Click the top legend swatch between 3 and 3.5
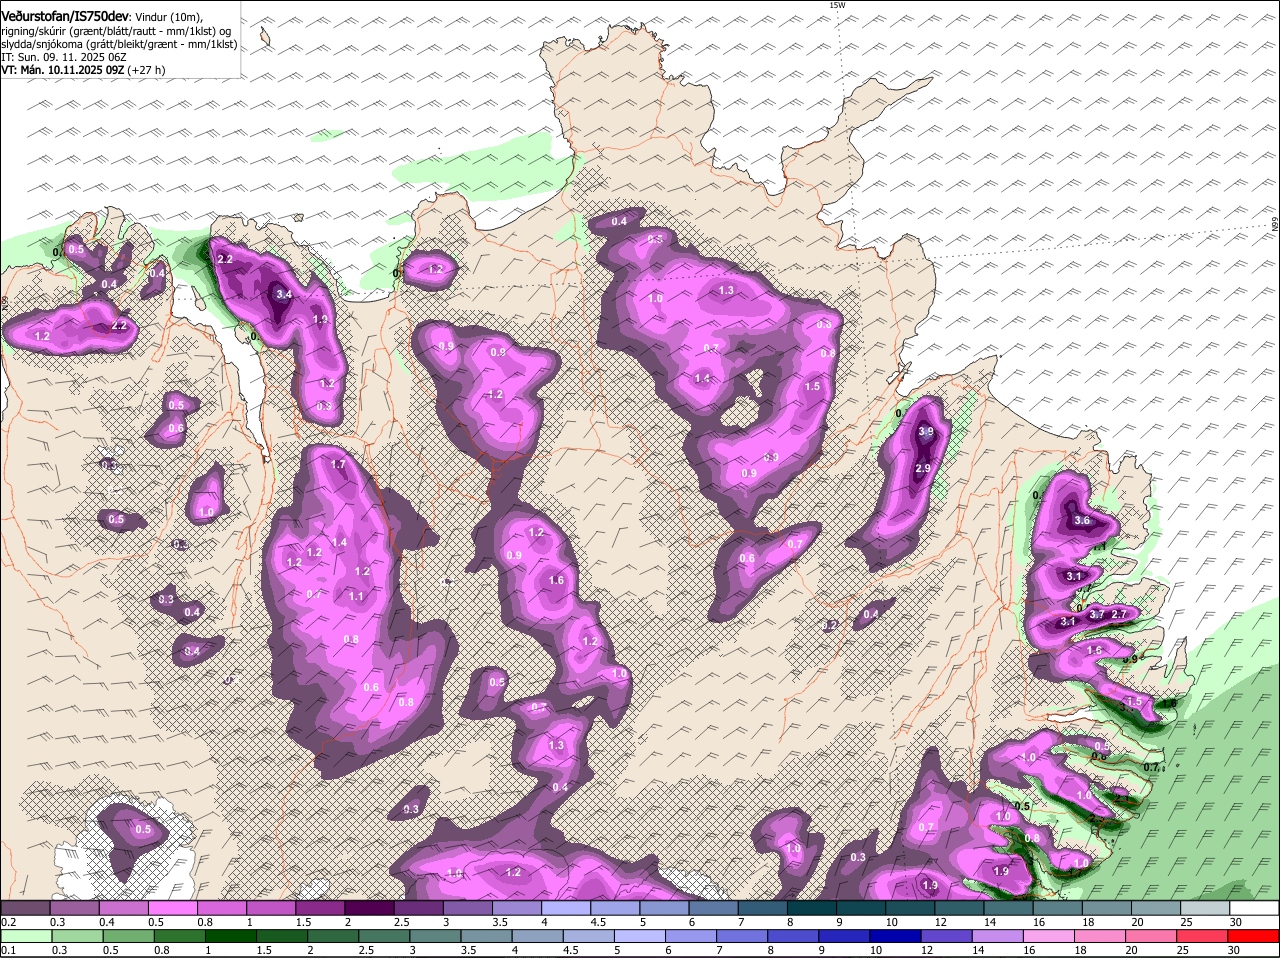 coord(467,907)
